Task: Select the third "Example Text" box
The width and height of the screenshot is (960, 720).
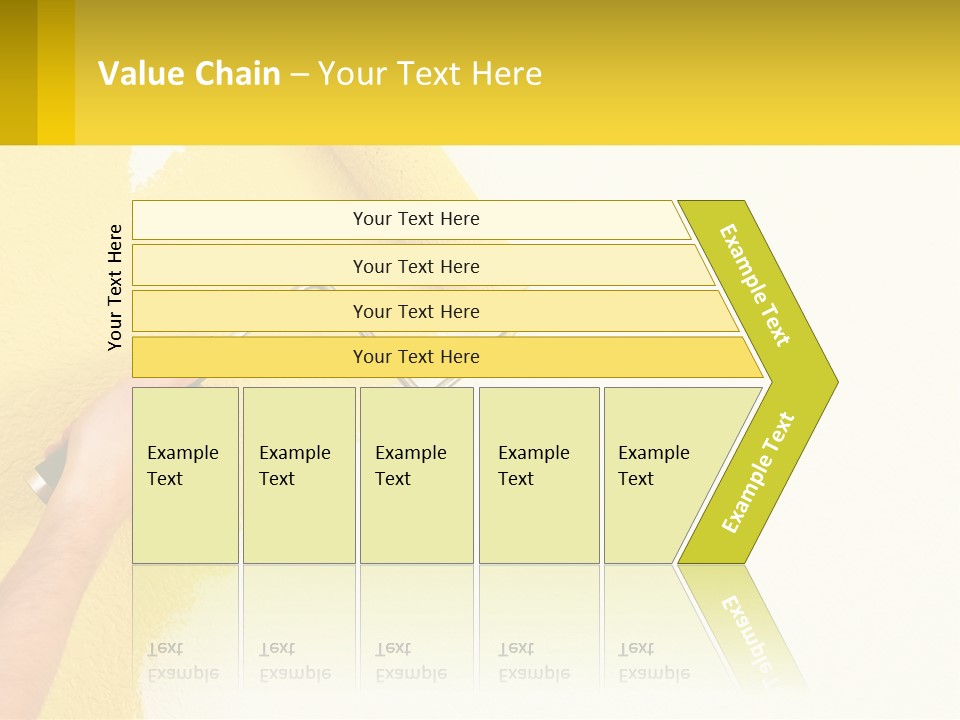Action: [416, 475]
